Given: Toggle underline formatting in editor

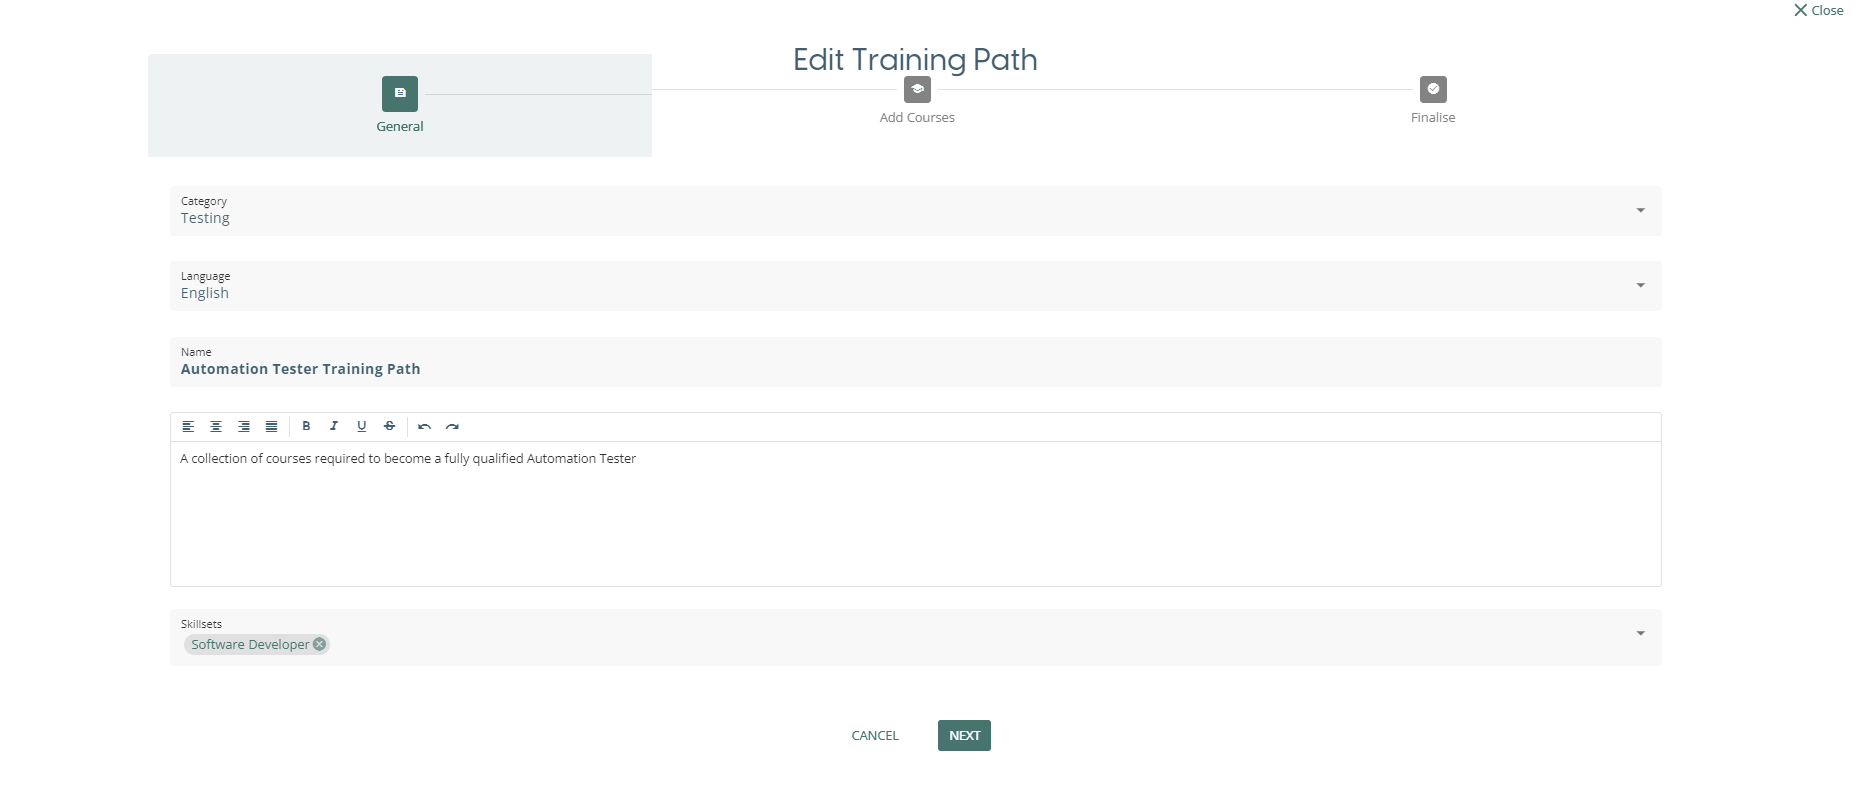Looking at the screenshot, I should pyautogui.click(x=362, y=427).
